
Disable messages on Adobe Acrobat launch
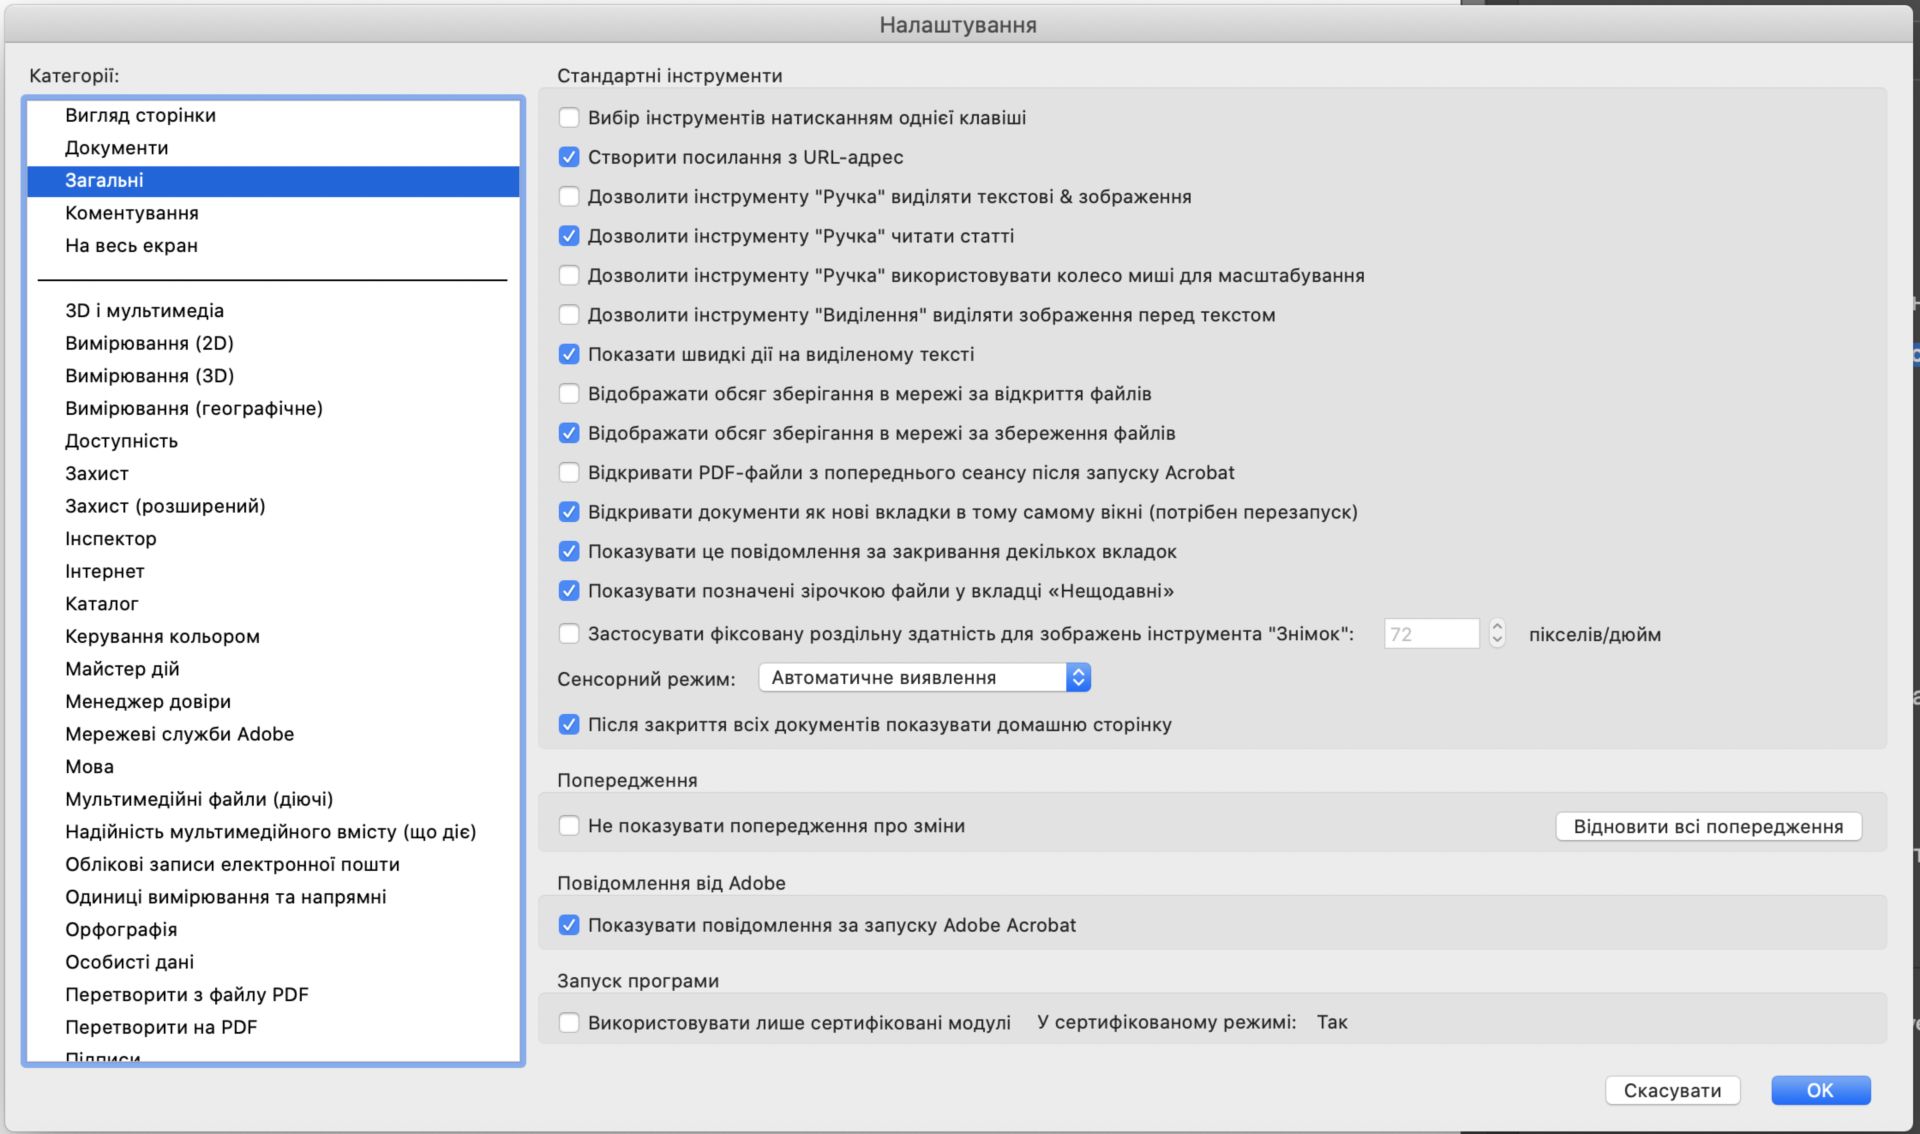(569, 925)
